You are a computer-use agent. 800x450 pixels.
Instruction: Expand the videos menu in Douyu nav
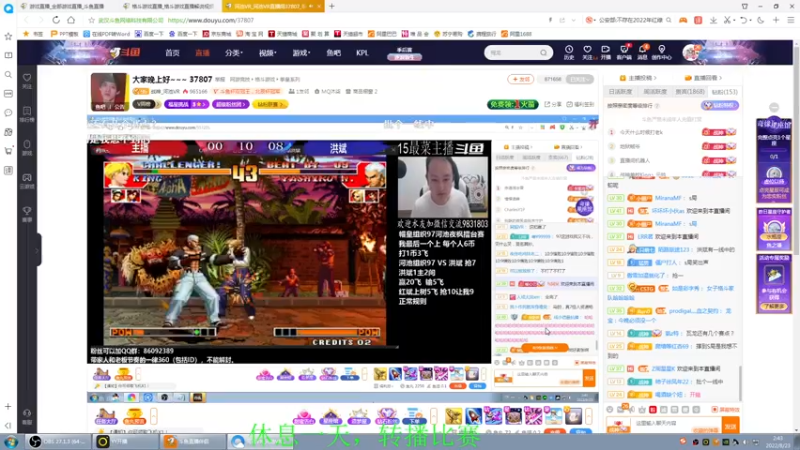pyautogui.click(x=267, y=53)
